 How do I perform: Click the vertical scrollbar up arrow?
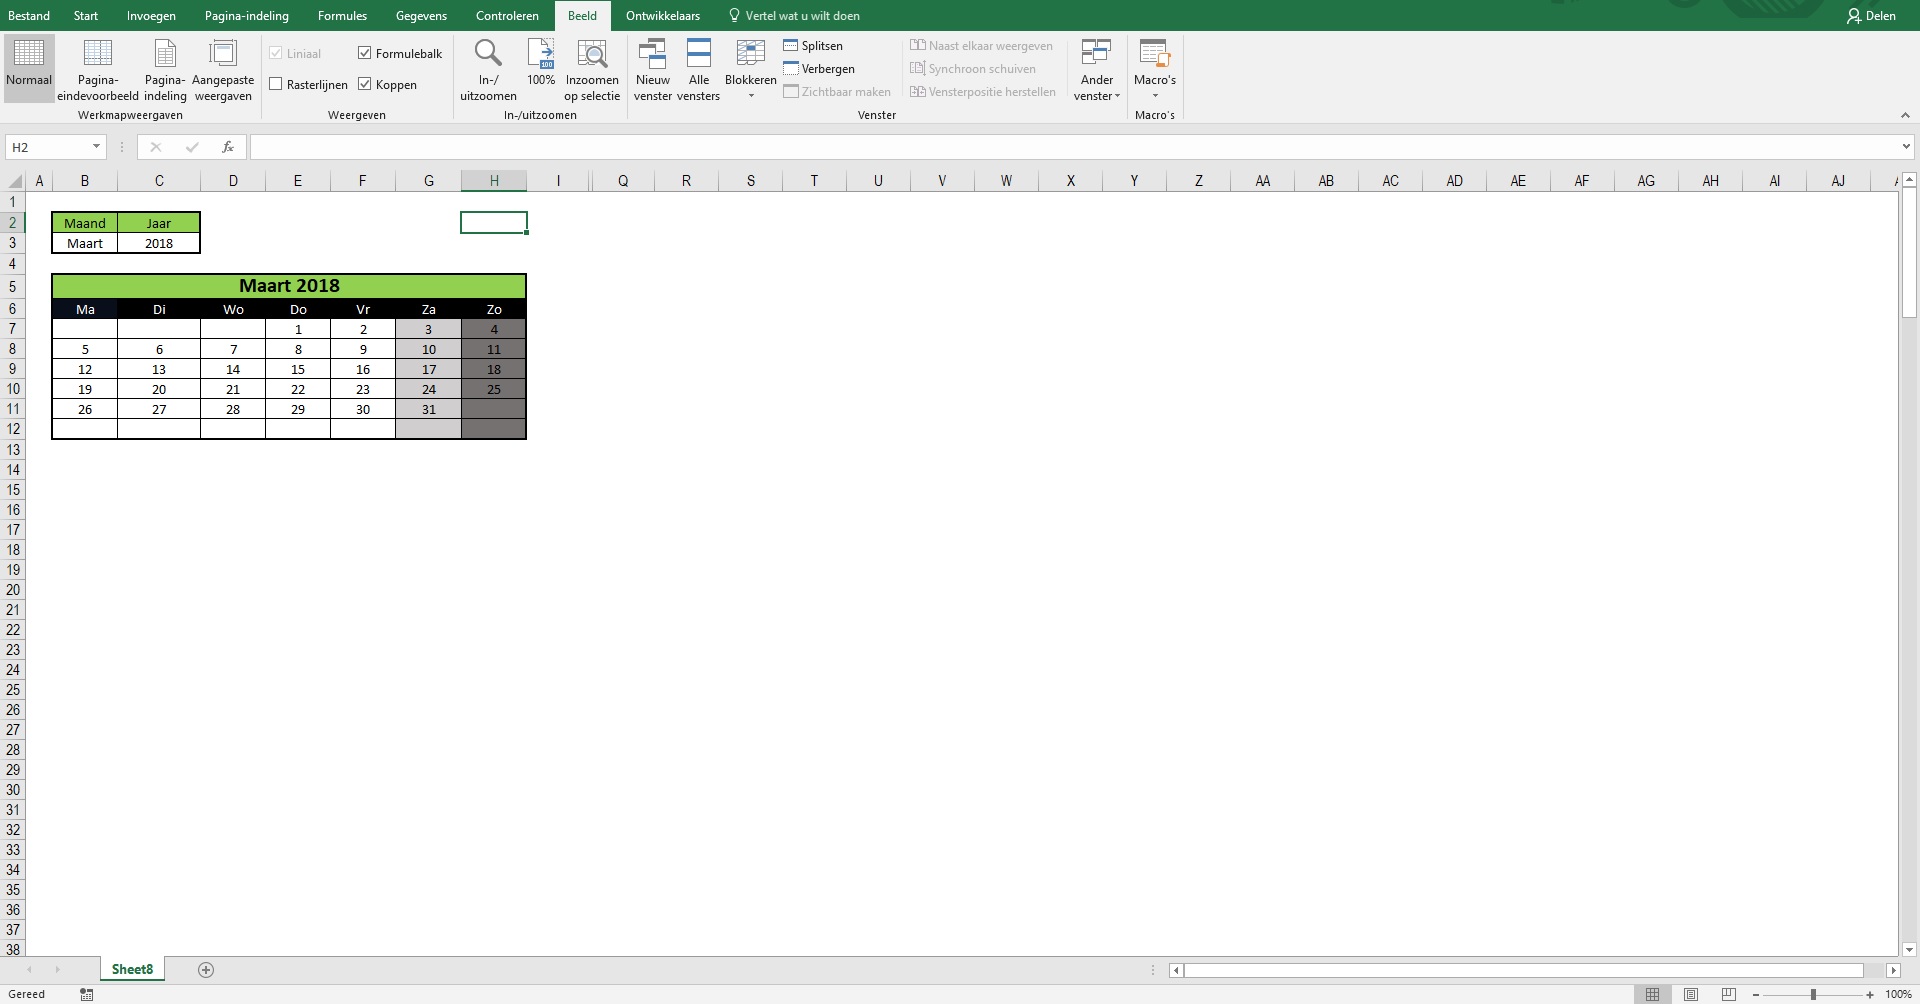[x=1909, y=179]
